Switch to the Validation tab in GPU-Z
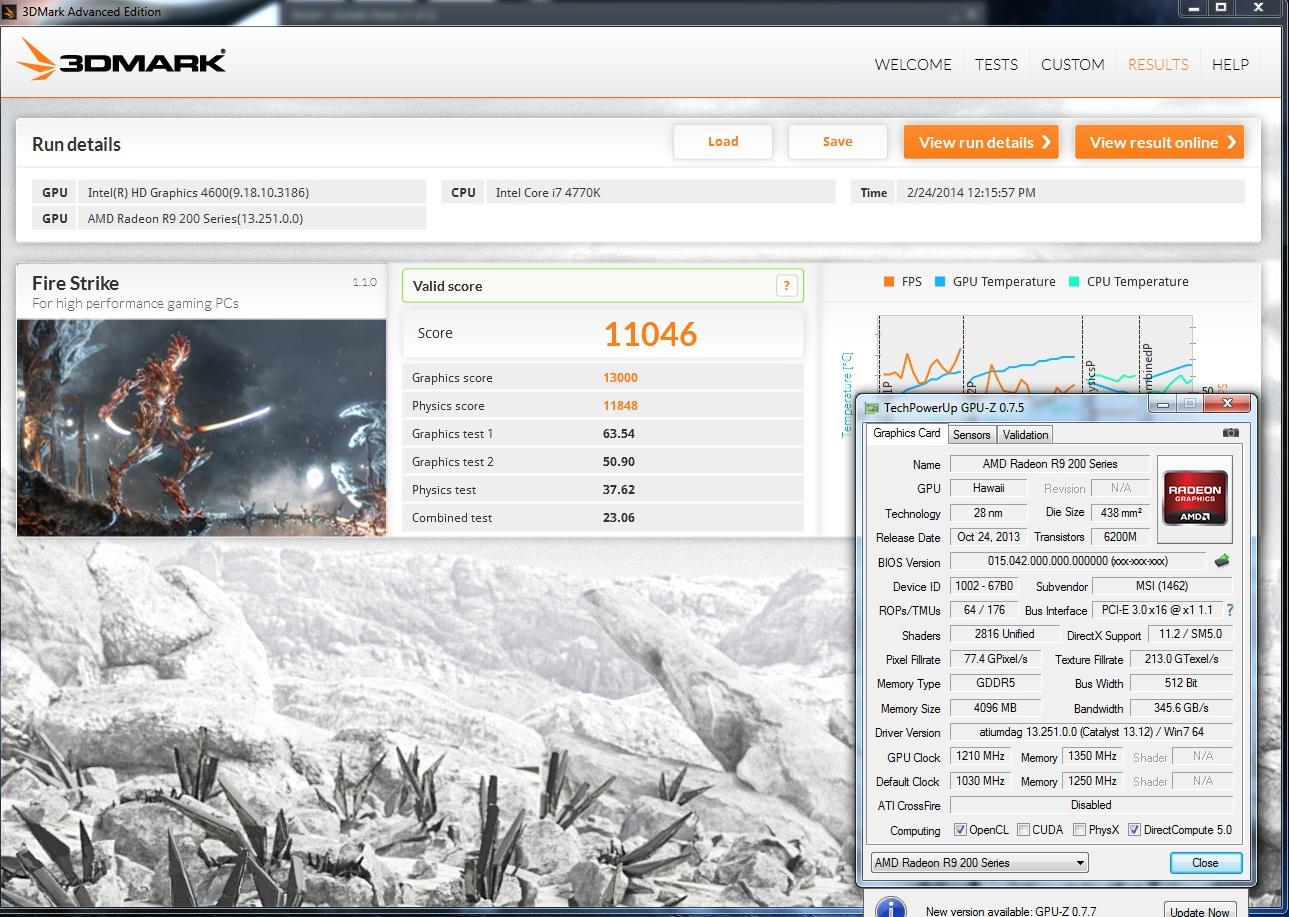1289x917 pixels. pyautogui.click(x=1025, y=434)
